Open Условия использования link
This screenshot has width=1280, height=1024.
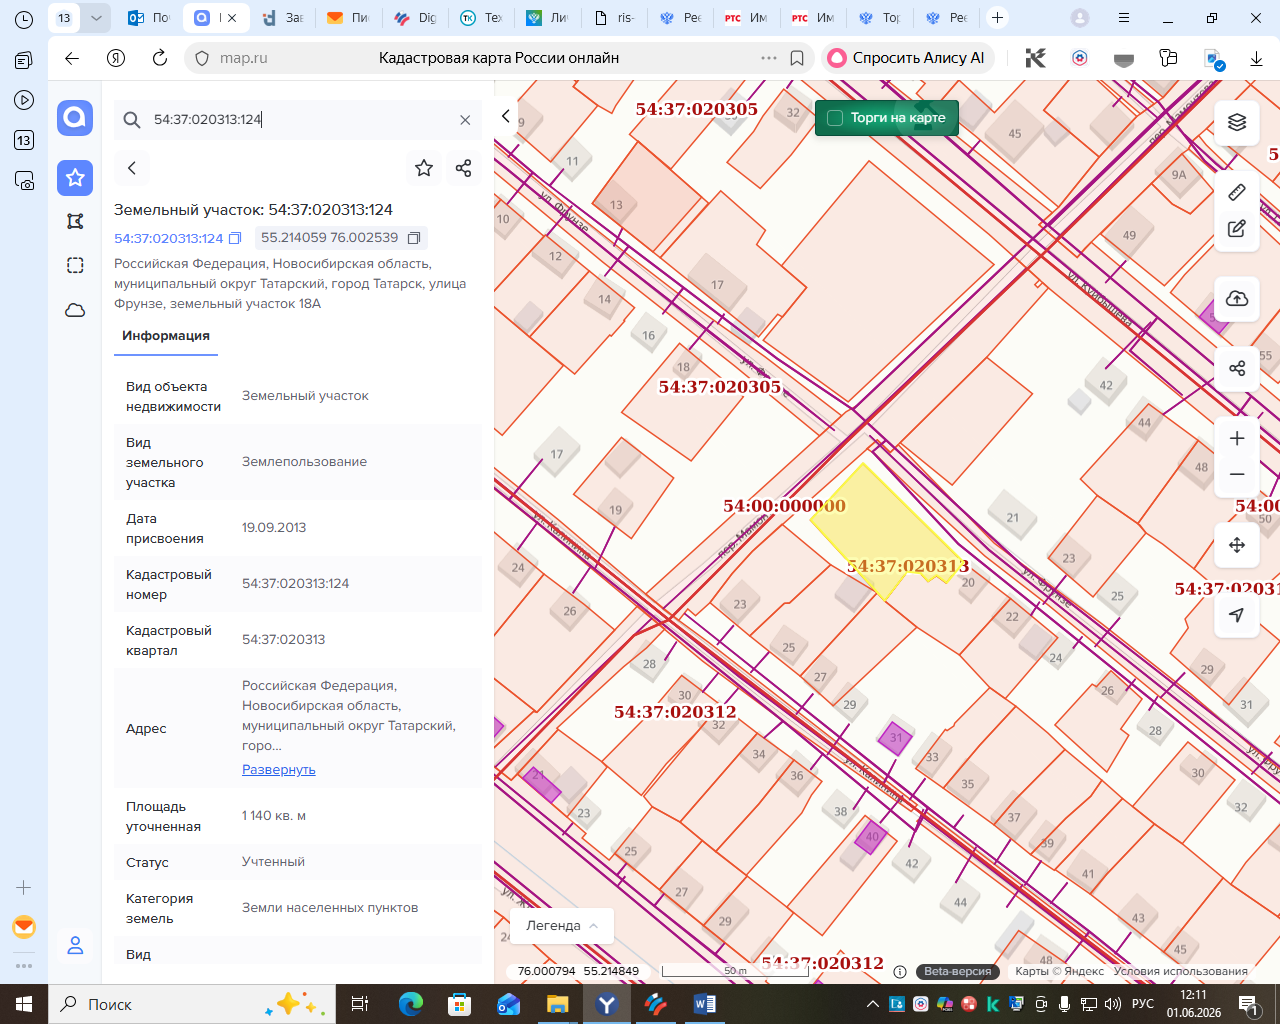point(1181,971)
